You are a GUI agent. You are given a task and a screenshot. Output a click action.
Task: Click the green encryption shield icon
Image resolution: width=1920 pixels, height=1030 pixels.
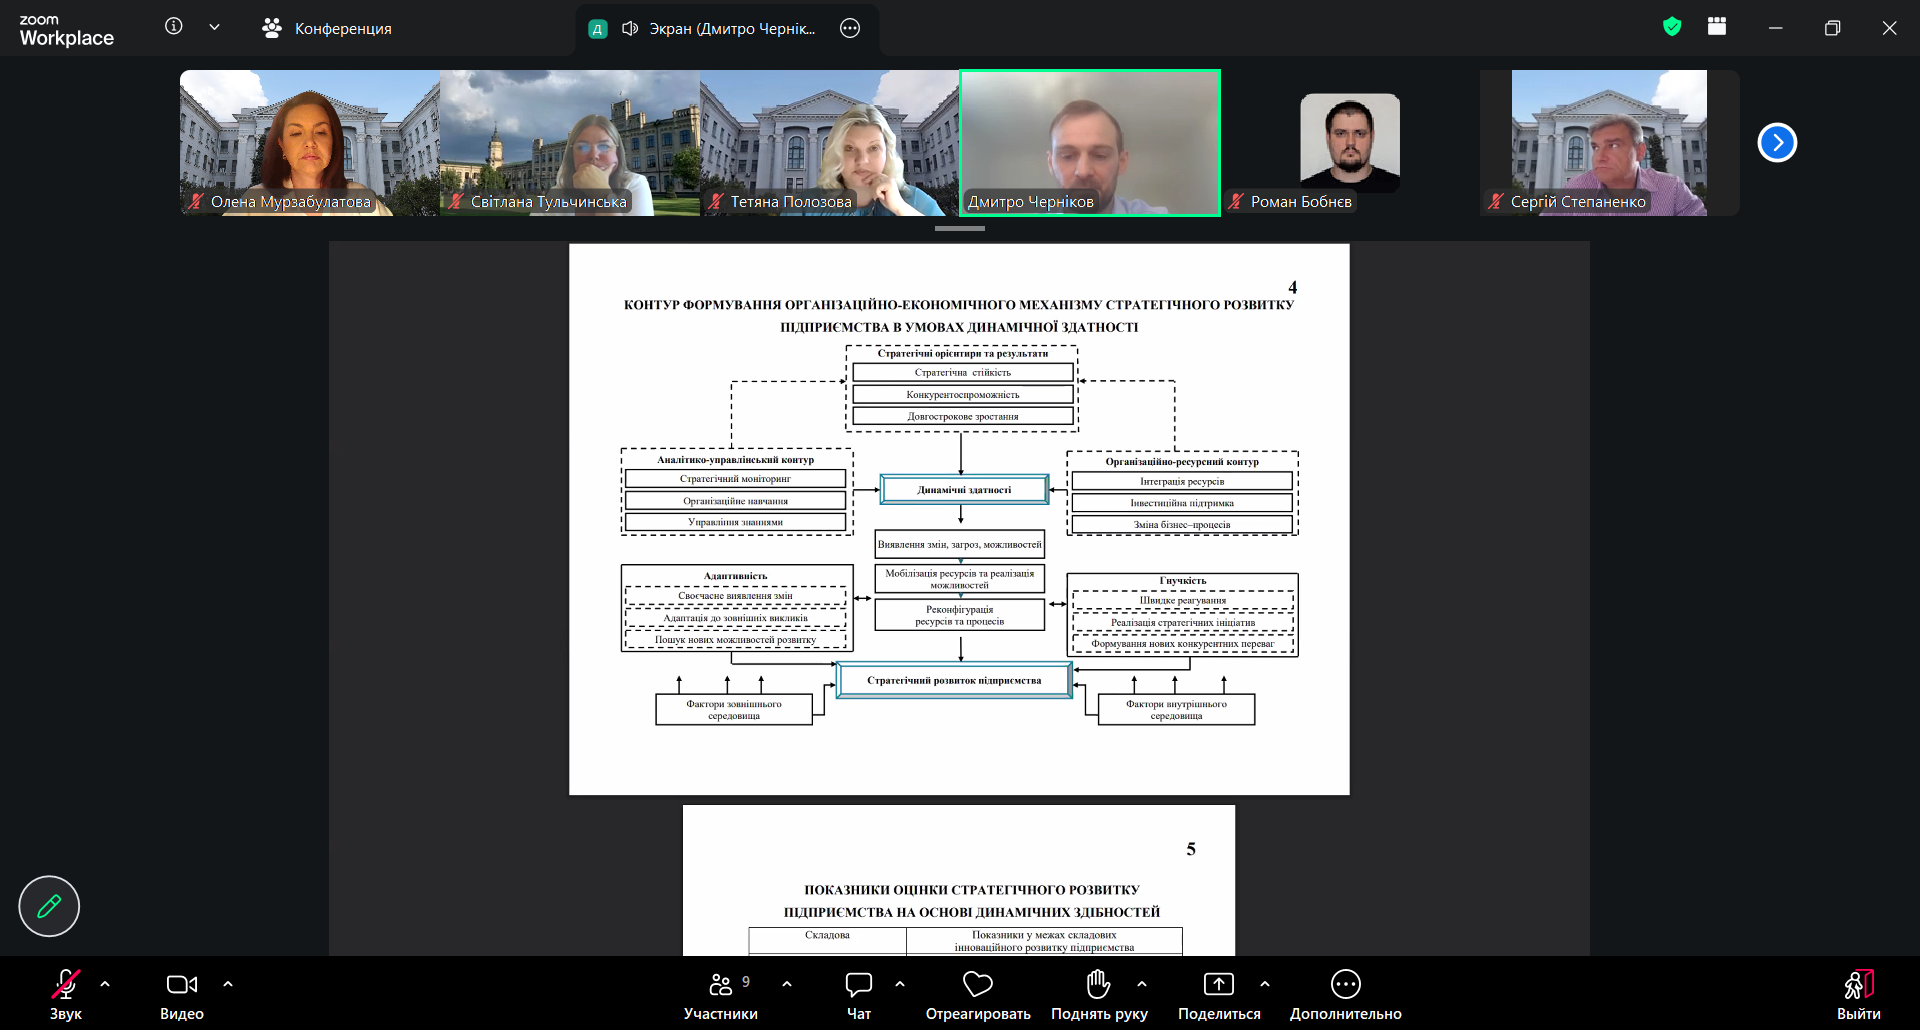tap(1672, 27)
